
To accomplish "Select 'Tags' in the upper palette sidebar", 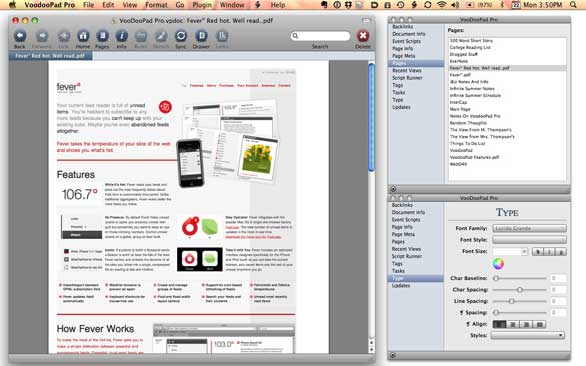I will pos(397,85).
